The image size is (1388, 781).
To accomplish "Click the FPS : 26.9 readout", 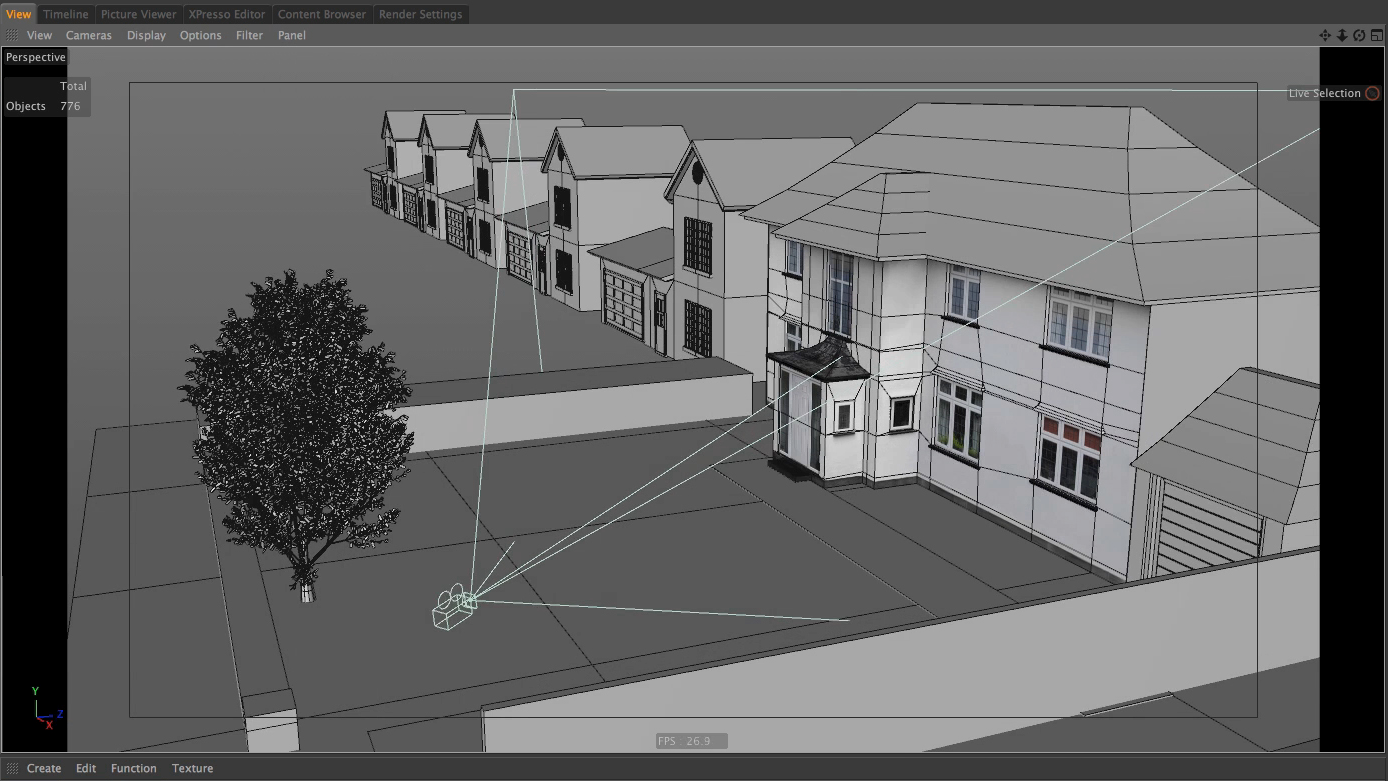I will (x=691, y=741).
